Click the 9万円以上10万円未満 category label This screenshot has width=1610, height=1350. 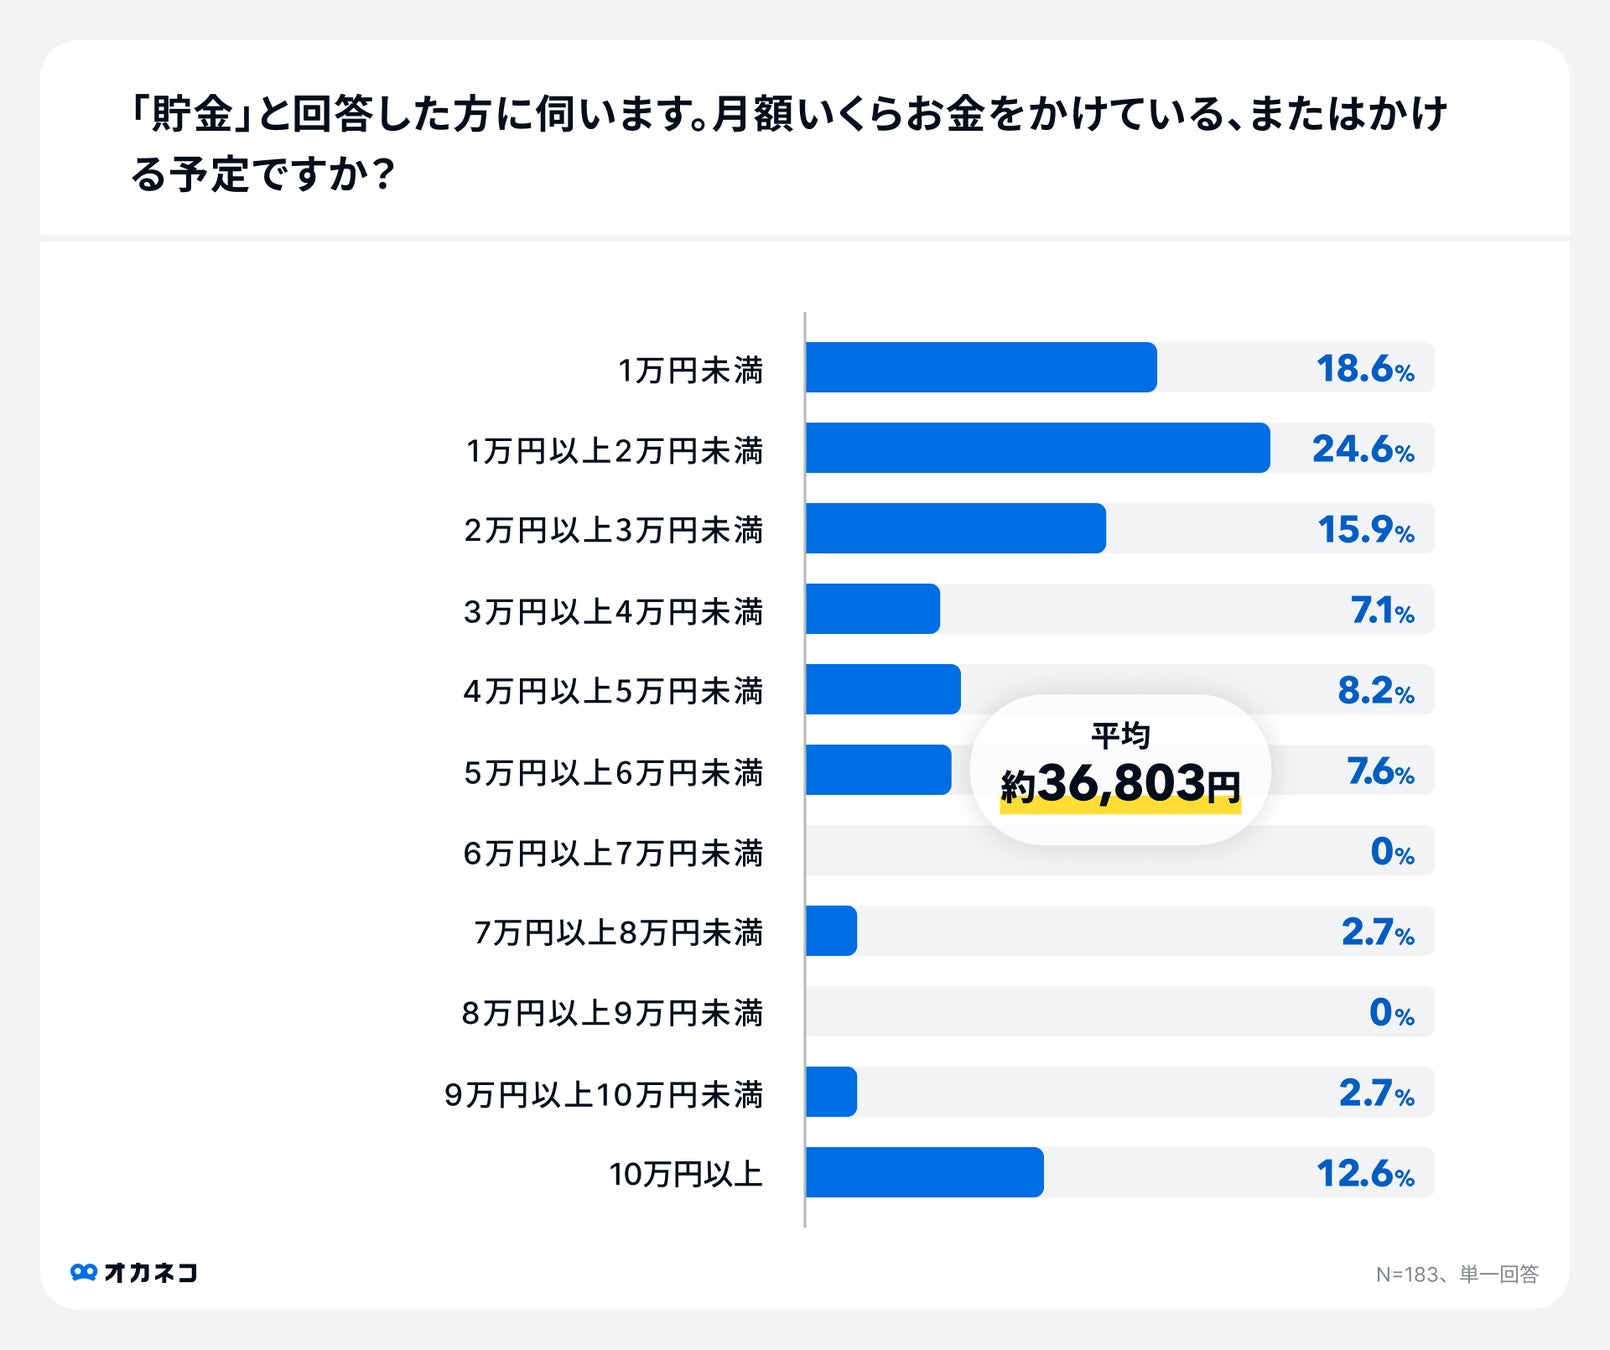603,1094
